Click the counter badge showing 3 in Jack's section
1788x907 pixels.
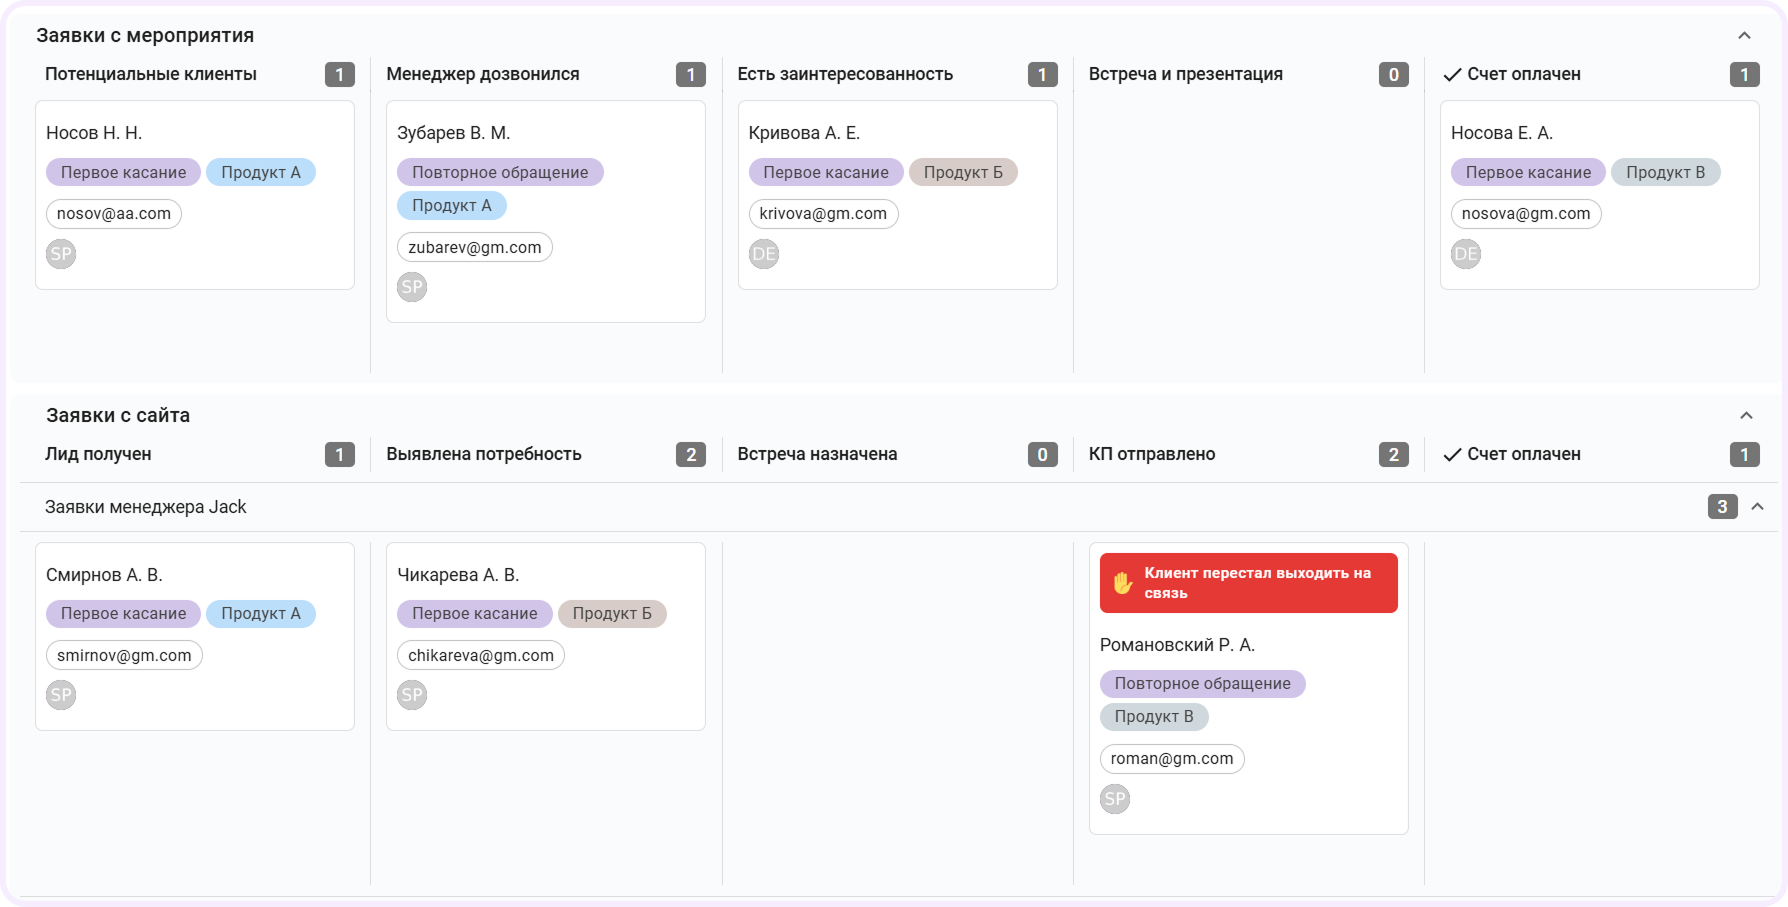point(1722,506)
